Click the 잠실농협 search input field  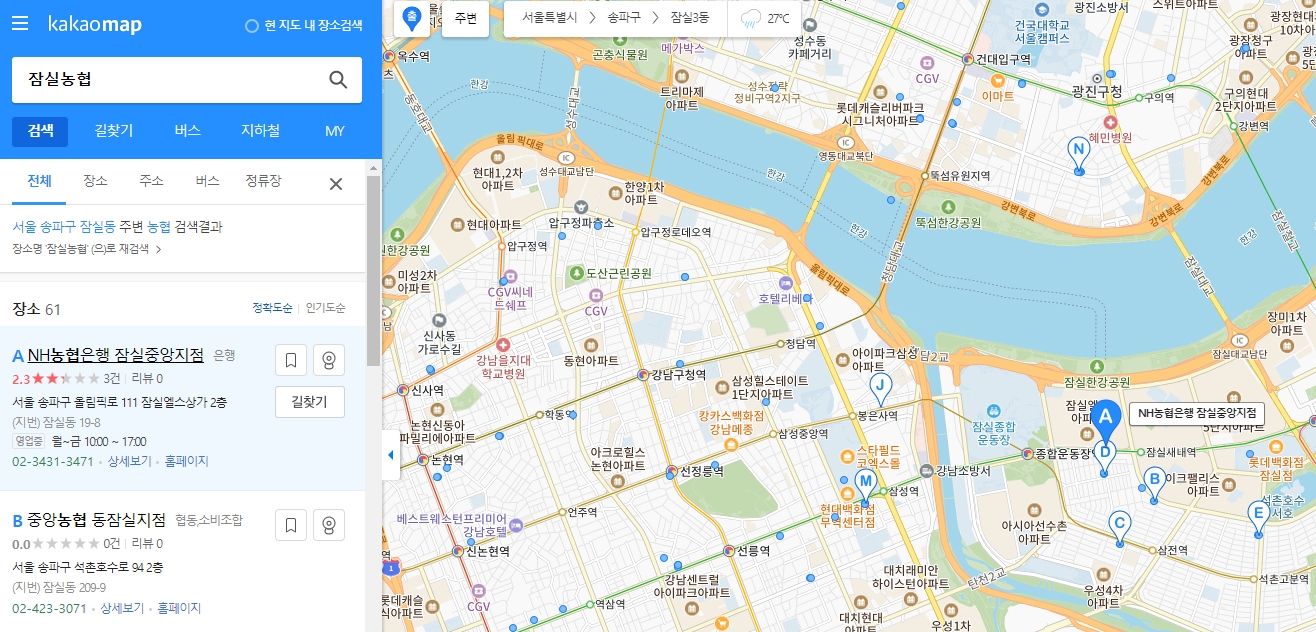[150, 80]
